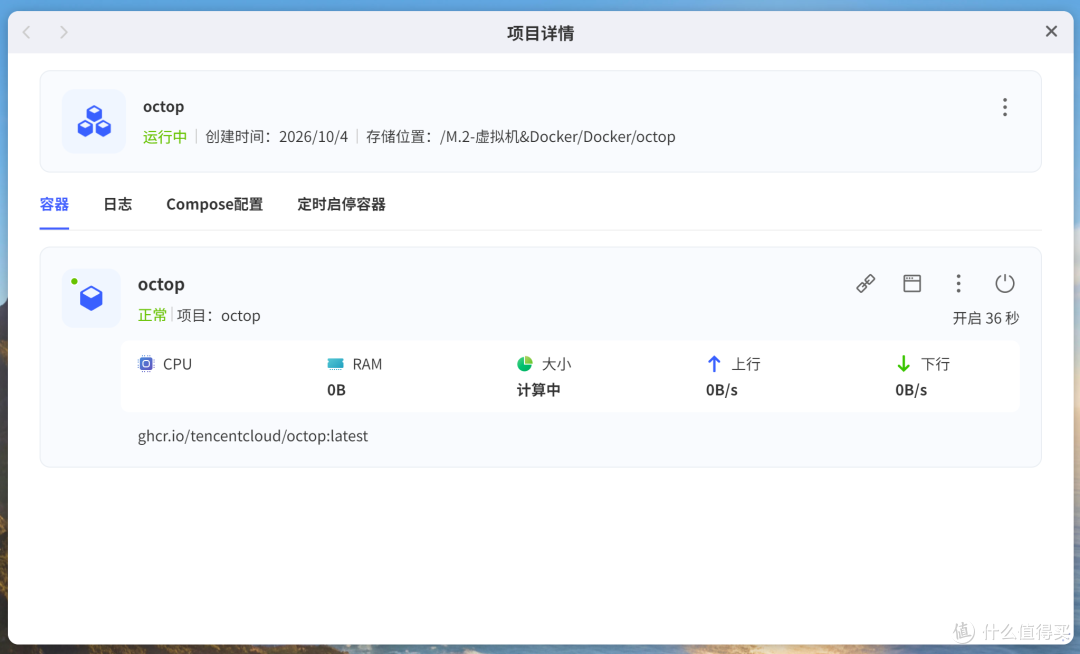Click the RAM memory icon
Image resolution: width=1080 pixels, height=654 pixels.
coord(335,363)
